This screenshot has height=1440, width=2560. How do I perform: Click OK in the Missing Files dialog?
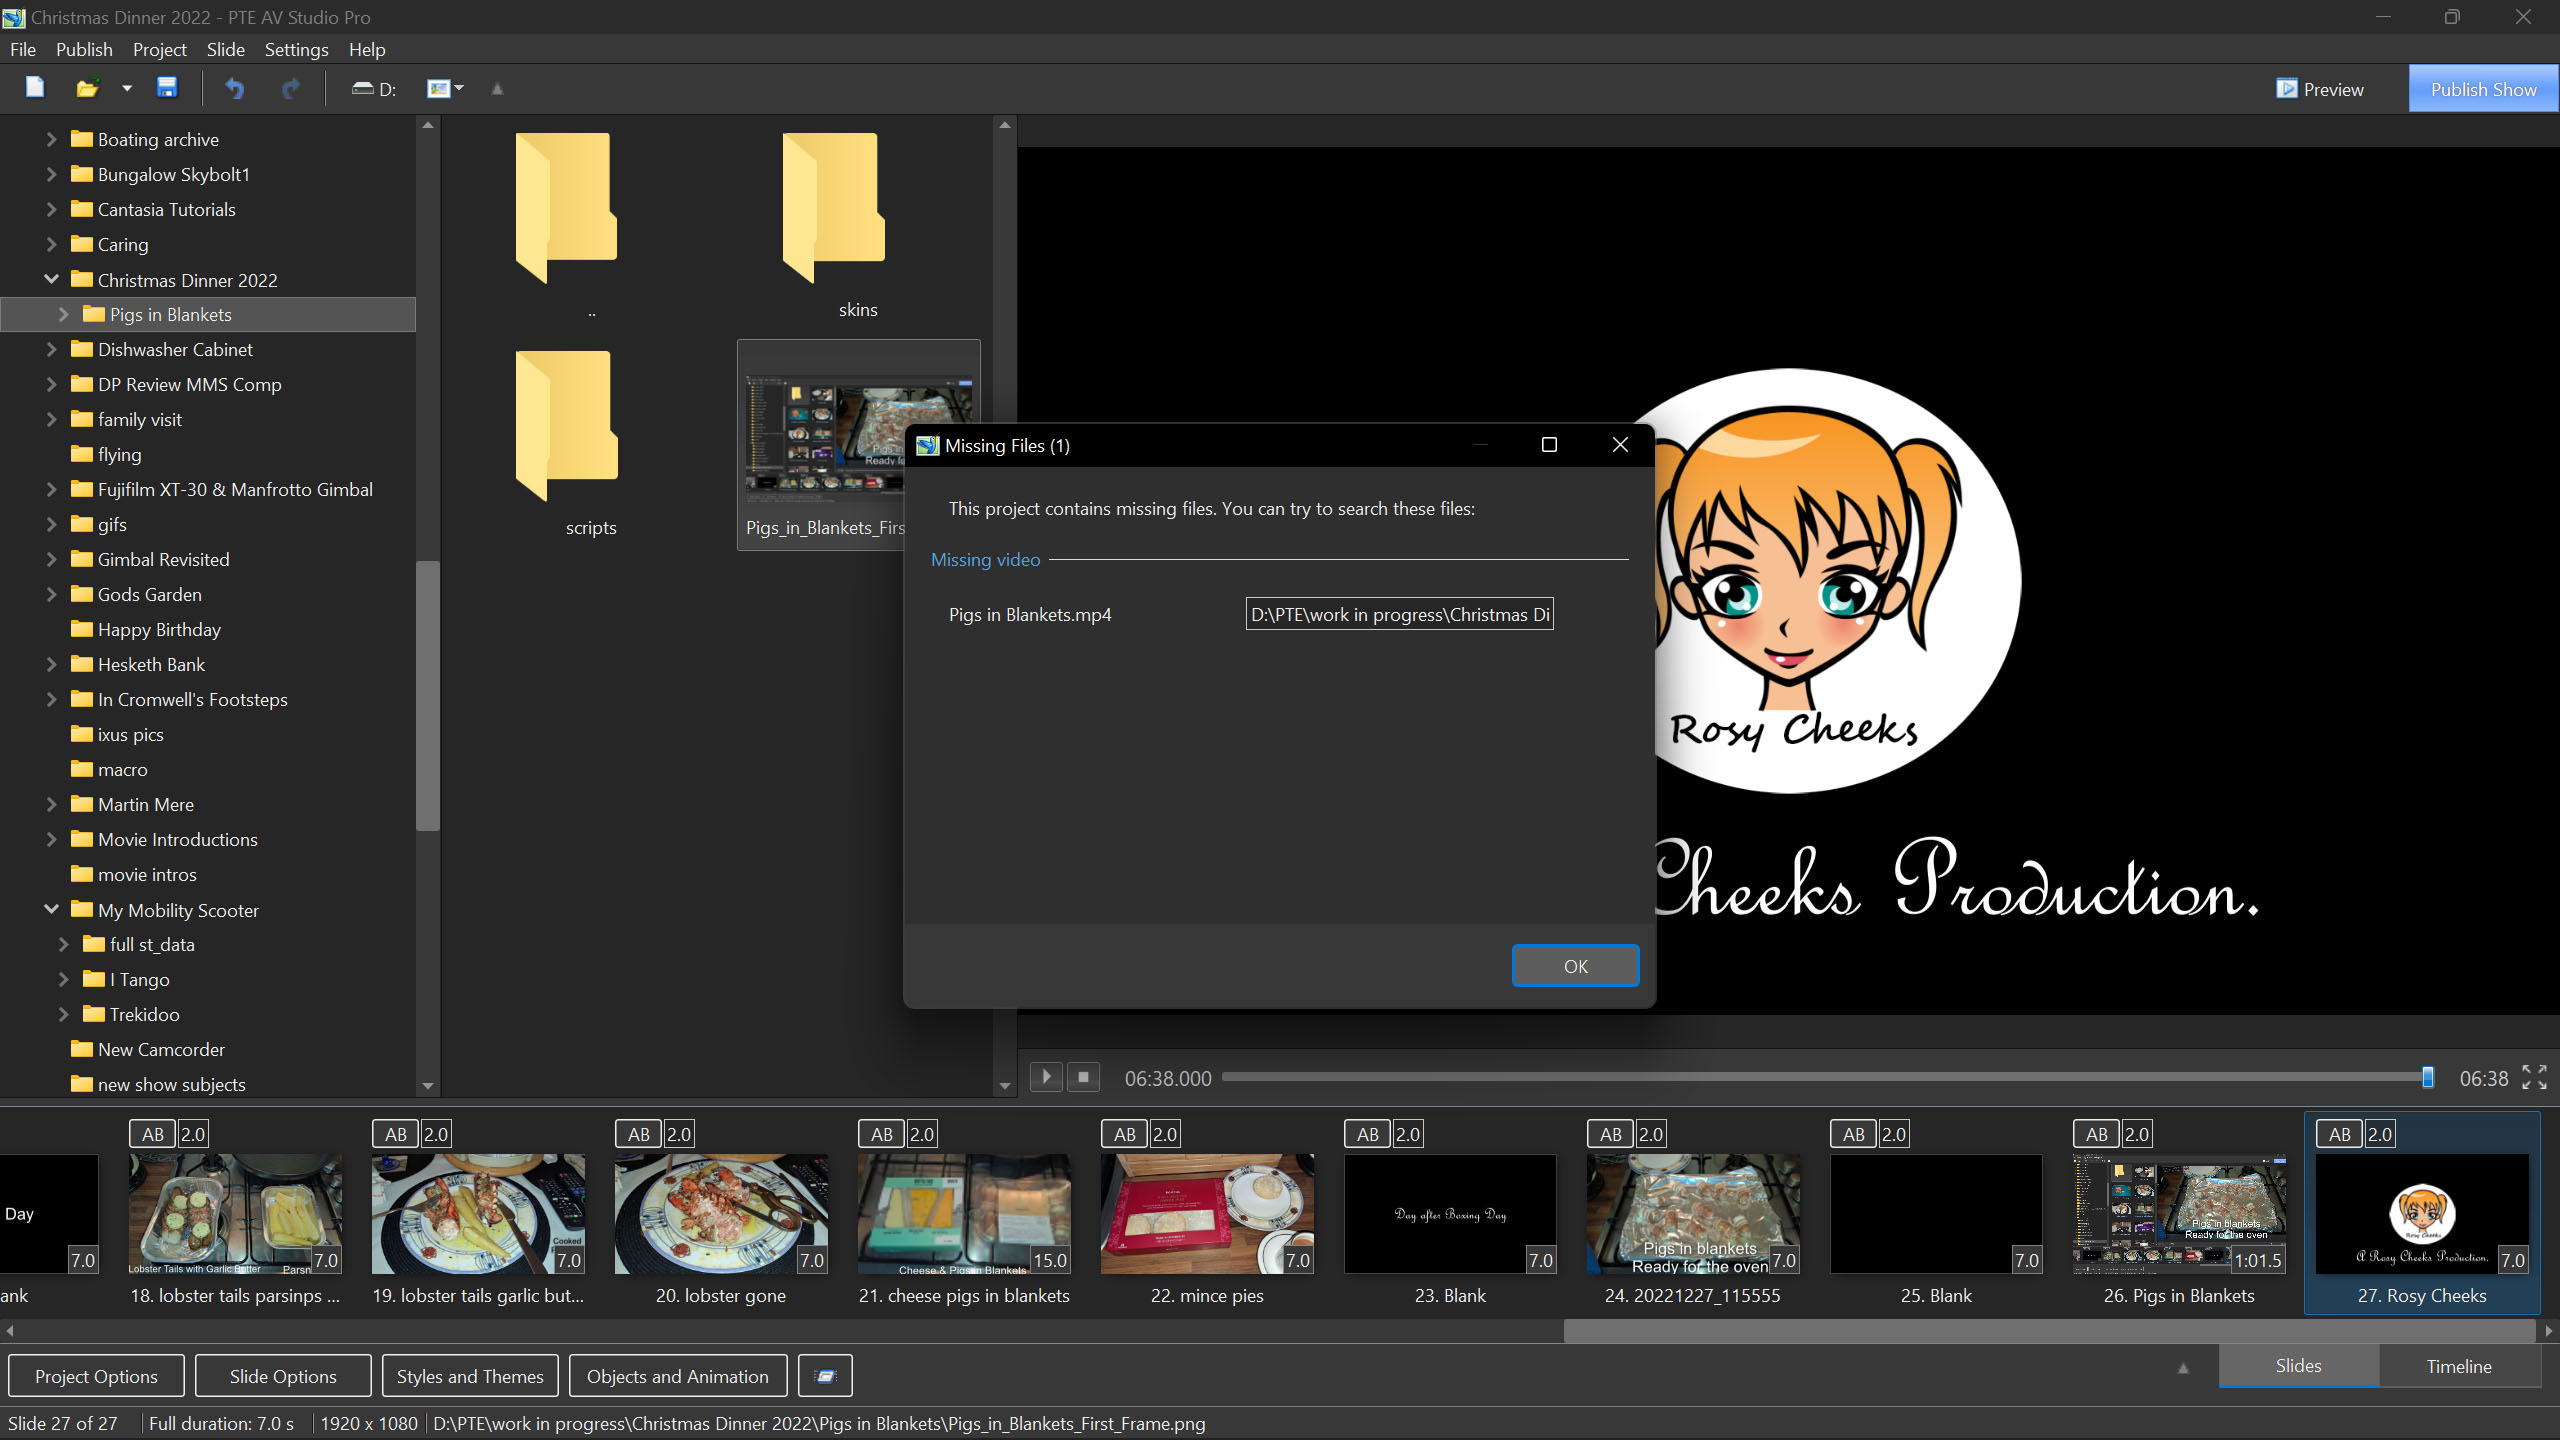tap(1575, 966)
